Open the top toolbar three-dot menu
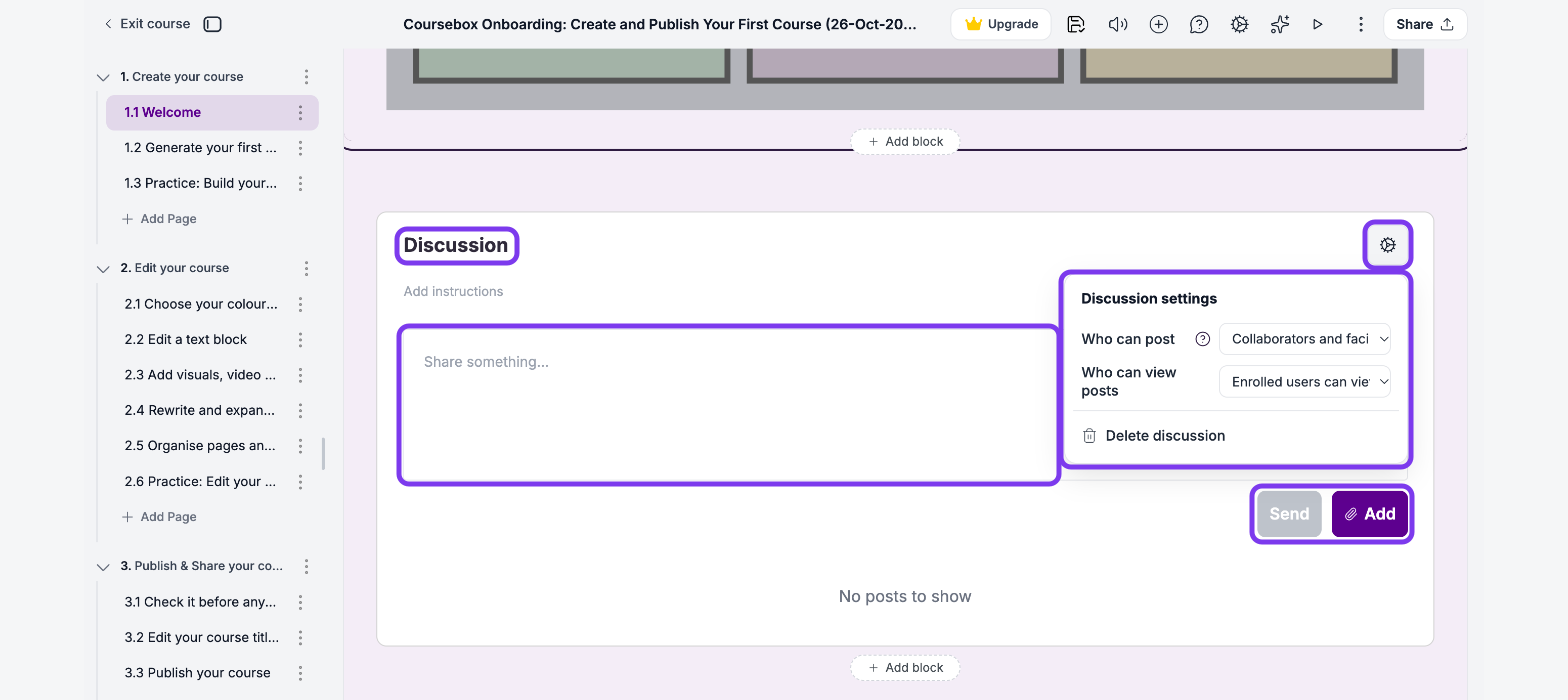 [1360, 24]
